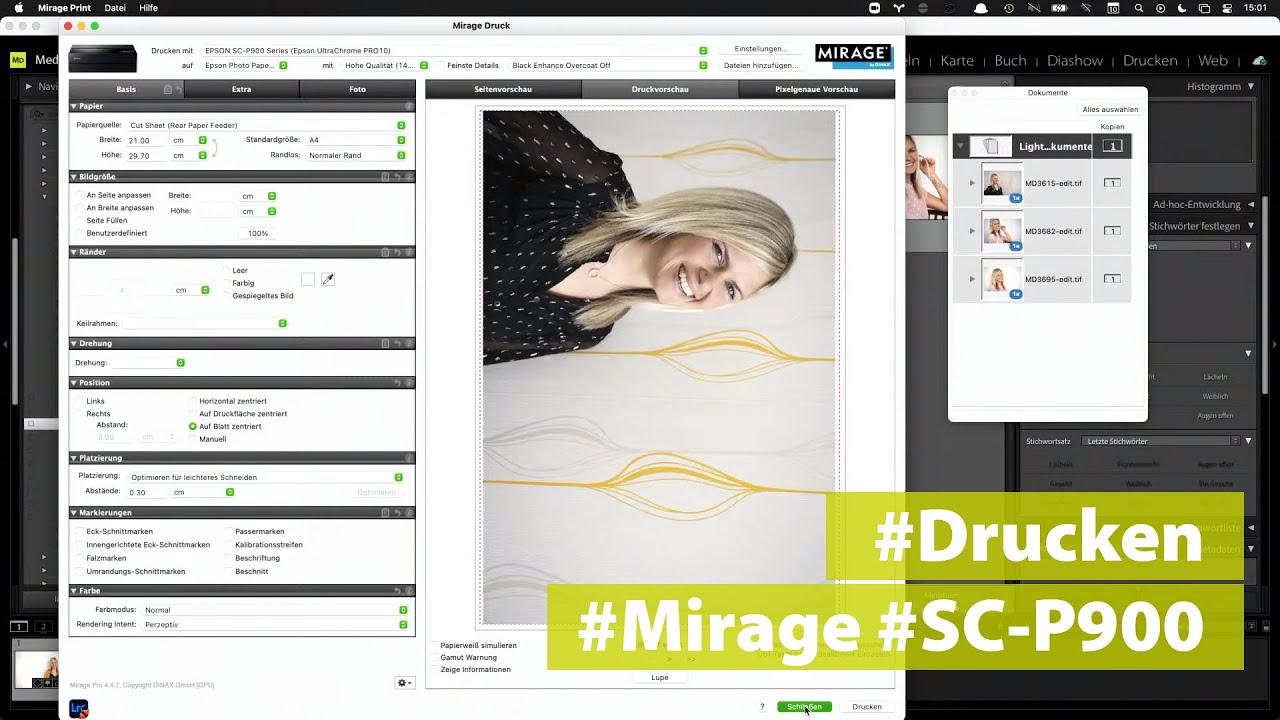Click Alles auswählen in Dokumente

coord(1110,110)
